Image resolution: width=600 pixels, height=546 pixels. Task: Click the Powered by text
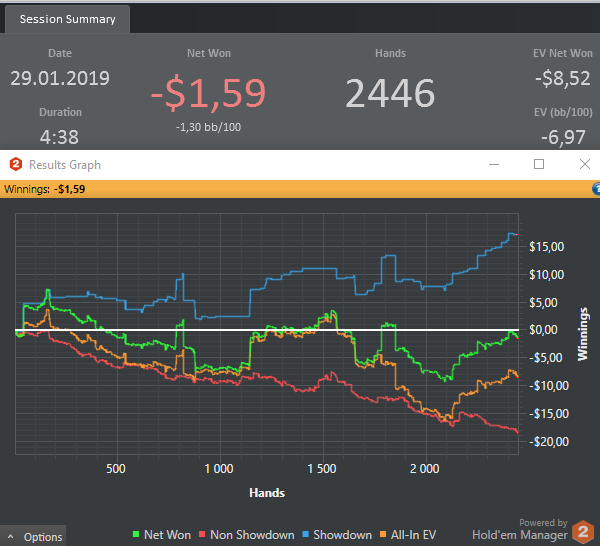click(x=543, y=523)
